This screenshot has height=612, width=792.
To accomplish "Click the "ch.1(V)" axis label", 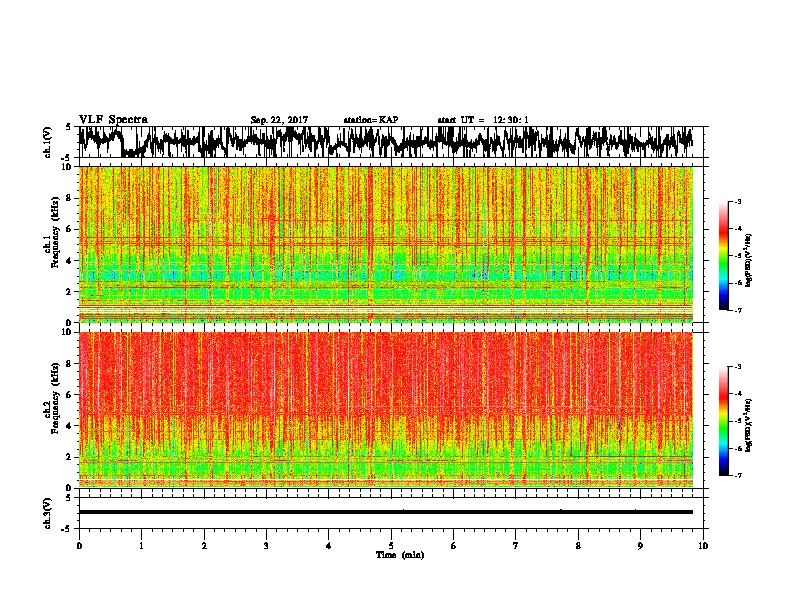I will 48,142.
